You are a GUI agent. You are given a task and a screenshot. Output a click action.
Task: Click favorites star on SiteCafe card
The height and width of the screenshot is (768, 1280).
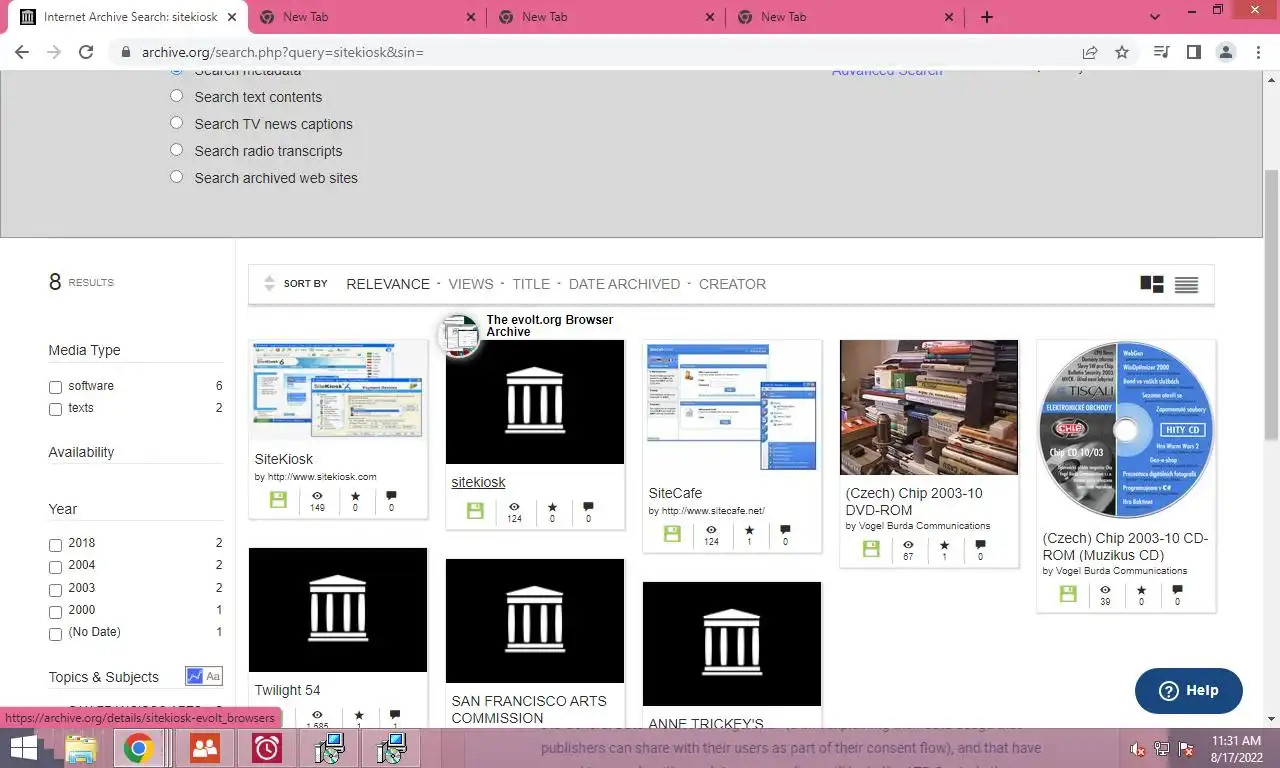tap(748, 530)
